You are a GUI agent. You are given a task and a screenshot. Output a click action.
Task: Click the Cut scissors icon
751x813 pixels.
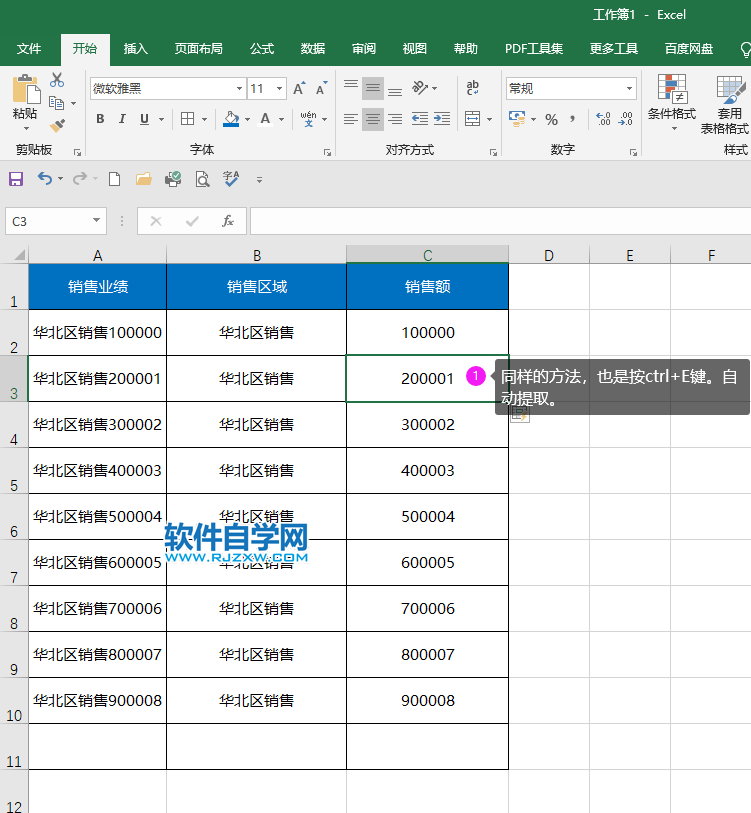click(57, 80)
